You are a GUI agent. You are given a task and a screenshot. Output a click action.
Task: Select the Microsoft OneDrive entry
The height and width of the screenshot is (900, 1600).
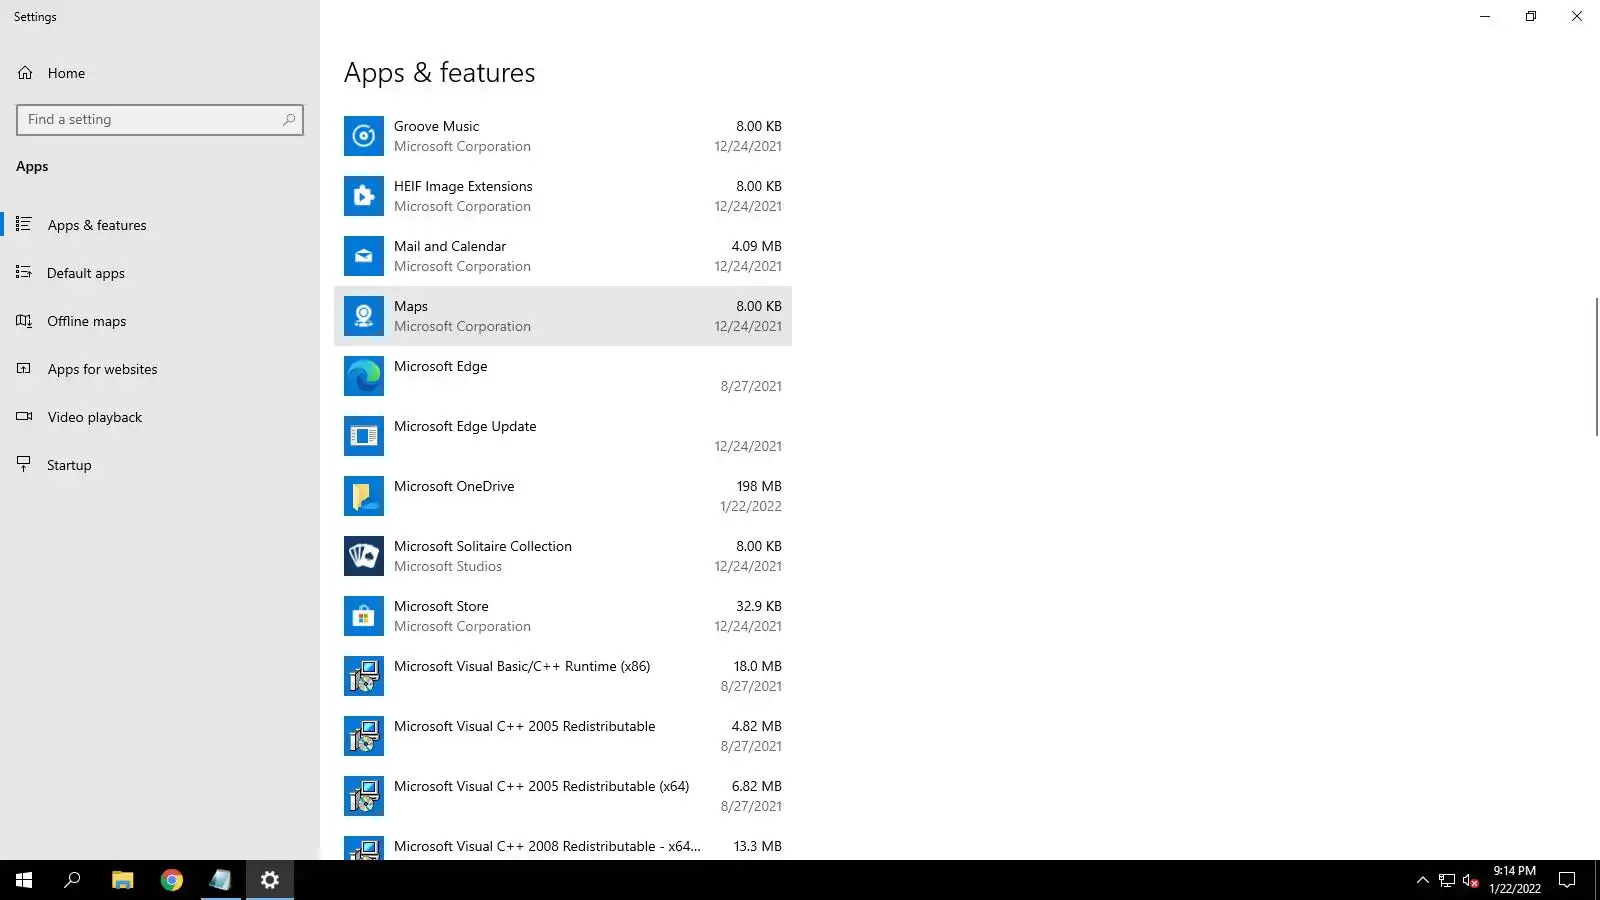pos(563,496)
